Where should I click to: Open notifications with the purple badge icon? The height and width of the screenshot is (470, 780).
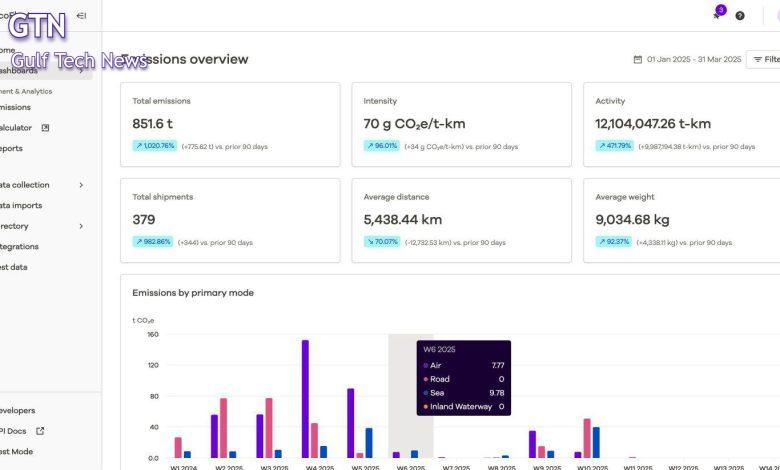(717, 15)
